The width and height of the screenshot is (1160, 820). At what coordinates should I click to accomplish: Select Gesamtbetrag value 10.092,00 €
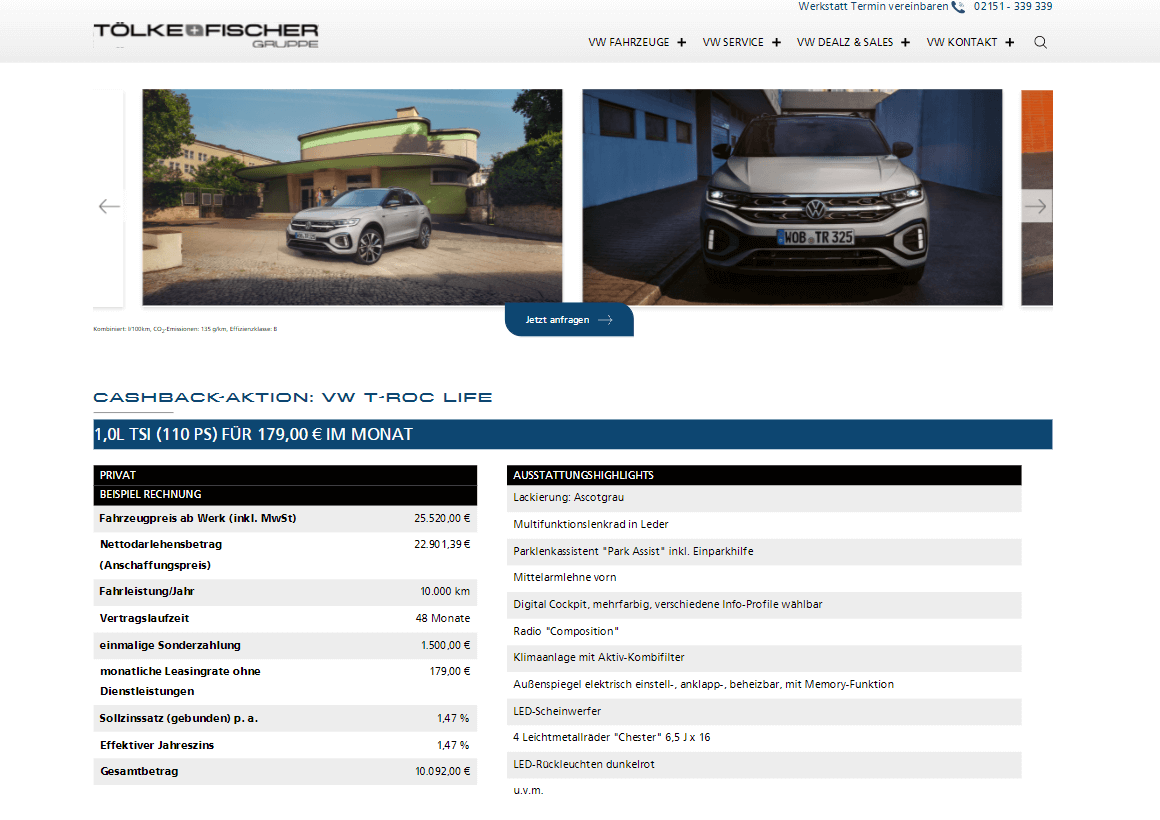442,771
